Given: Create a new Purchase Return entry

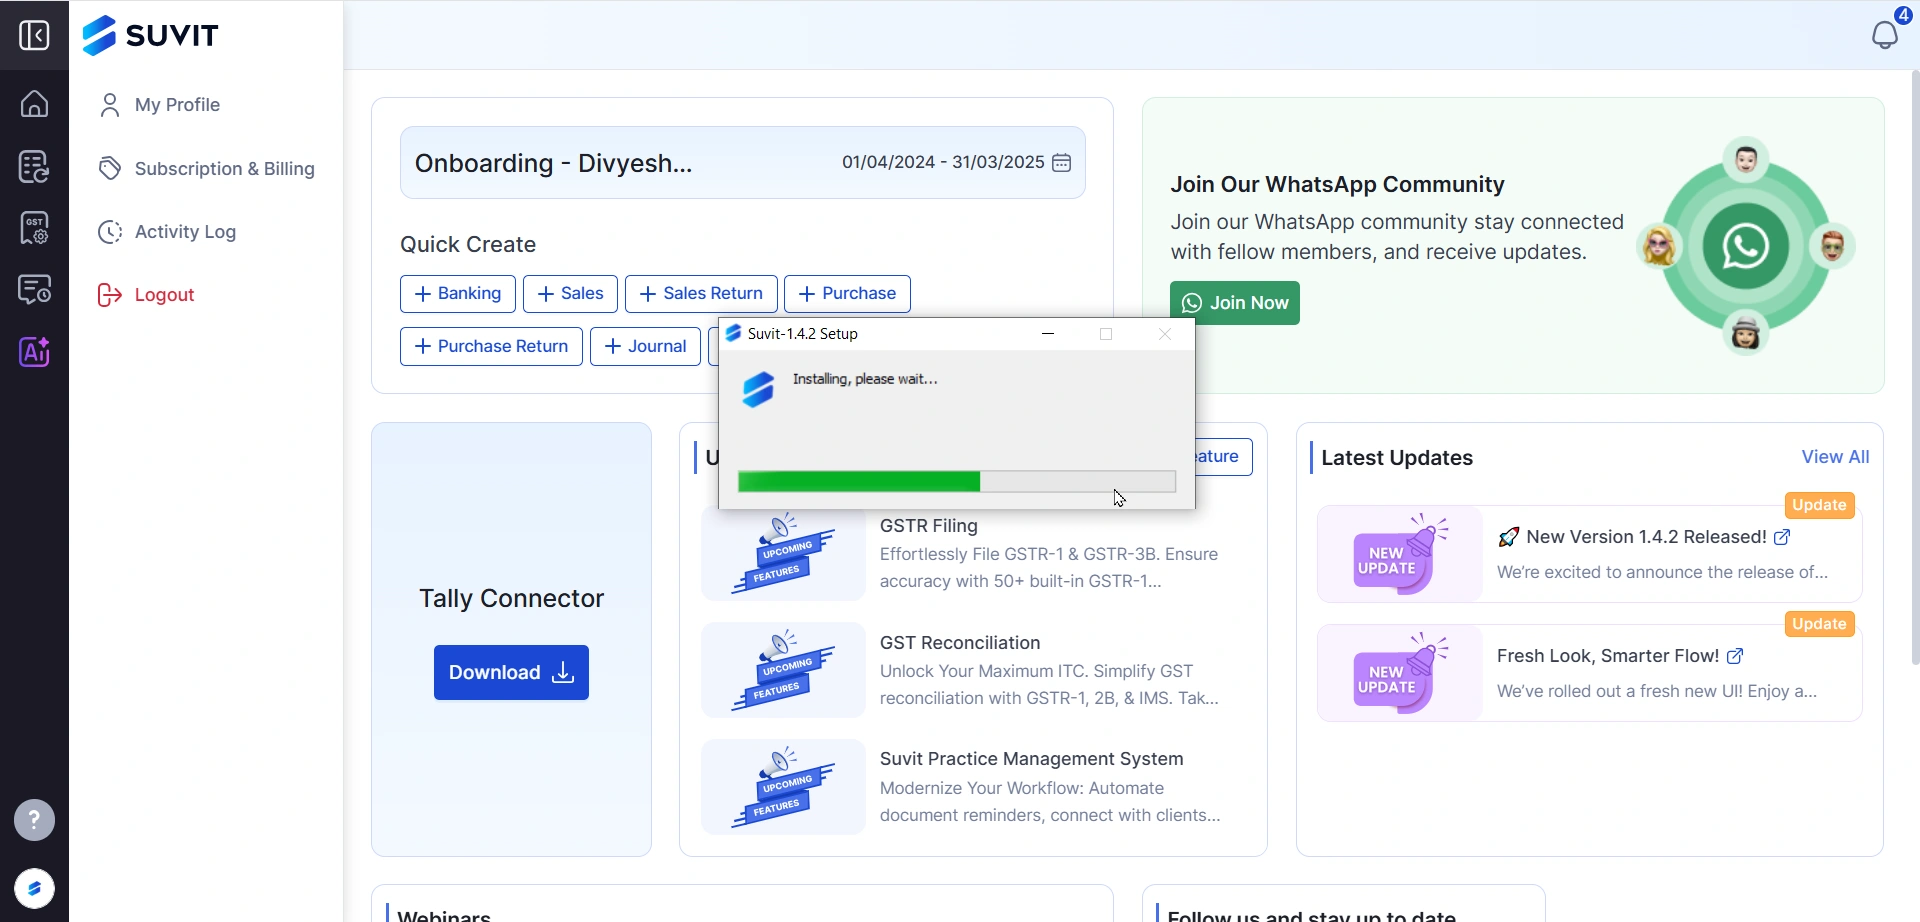Looking at the screenshot, I should point(491,347).
